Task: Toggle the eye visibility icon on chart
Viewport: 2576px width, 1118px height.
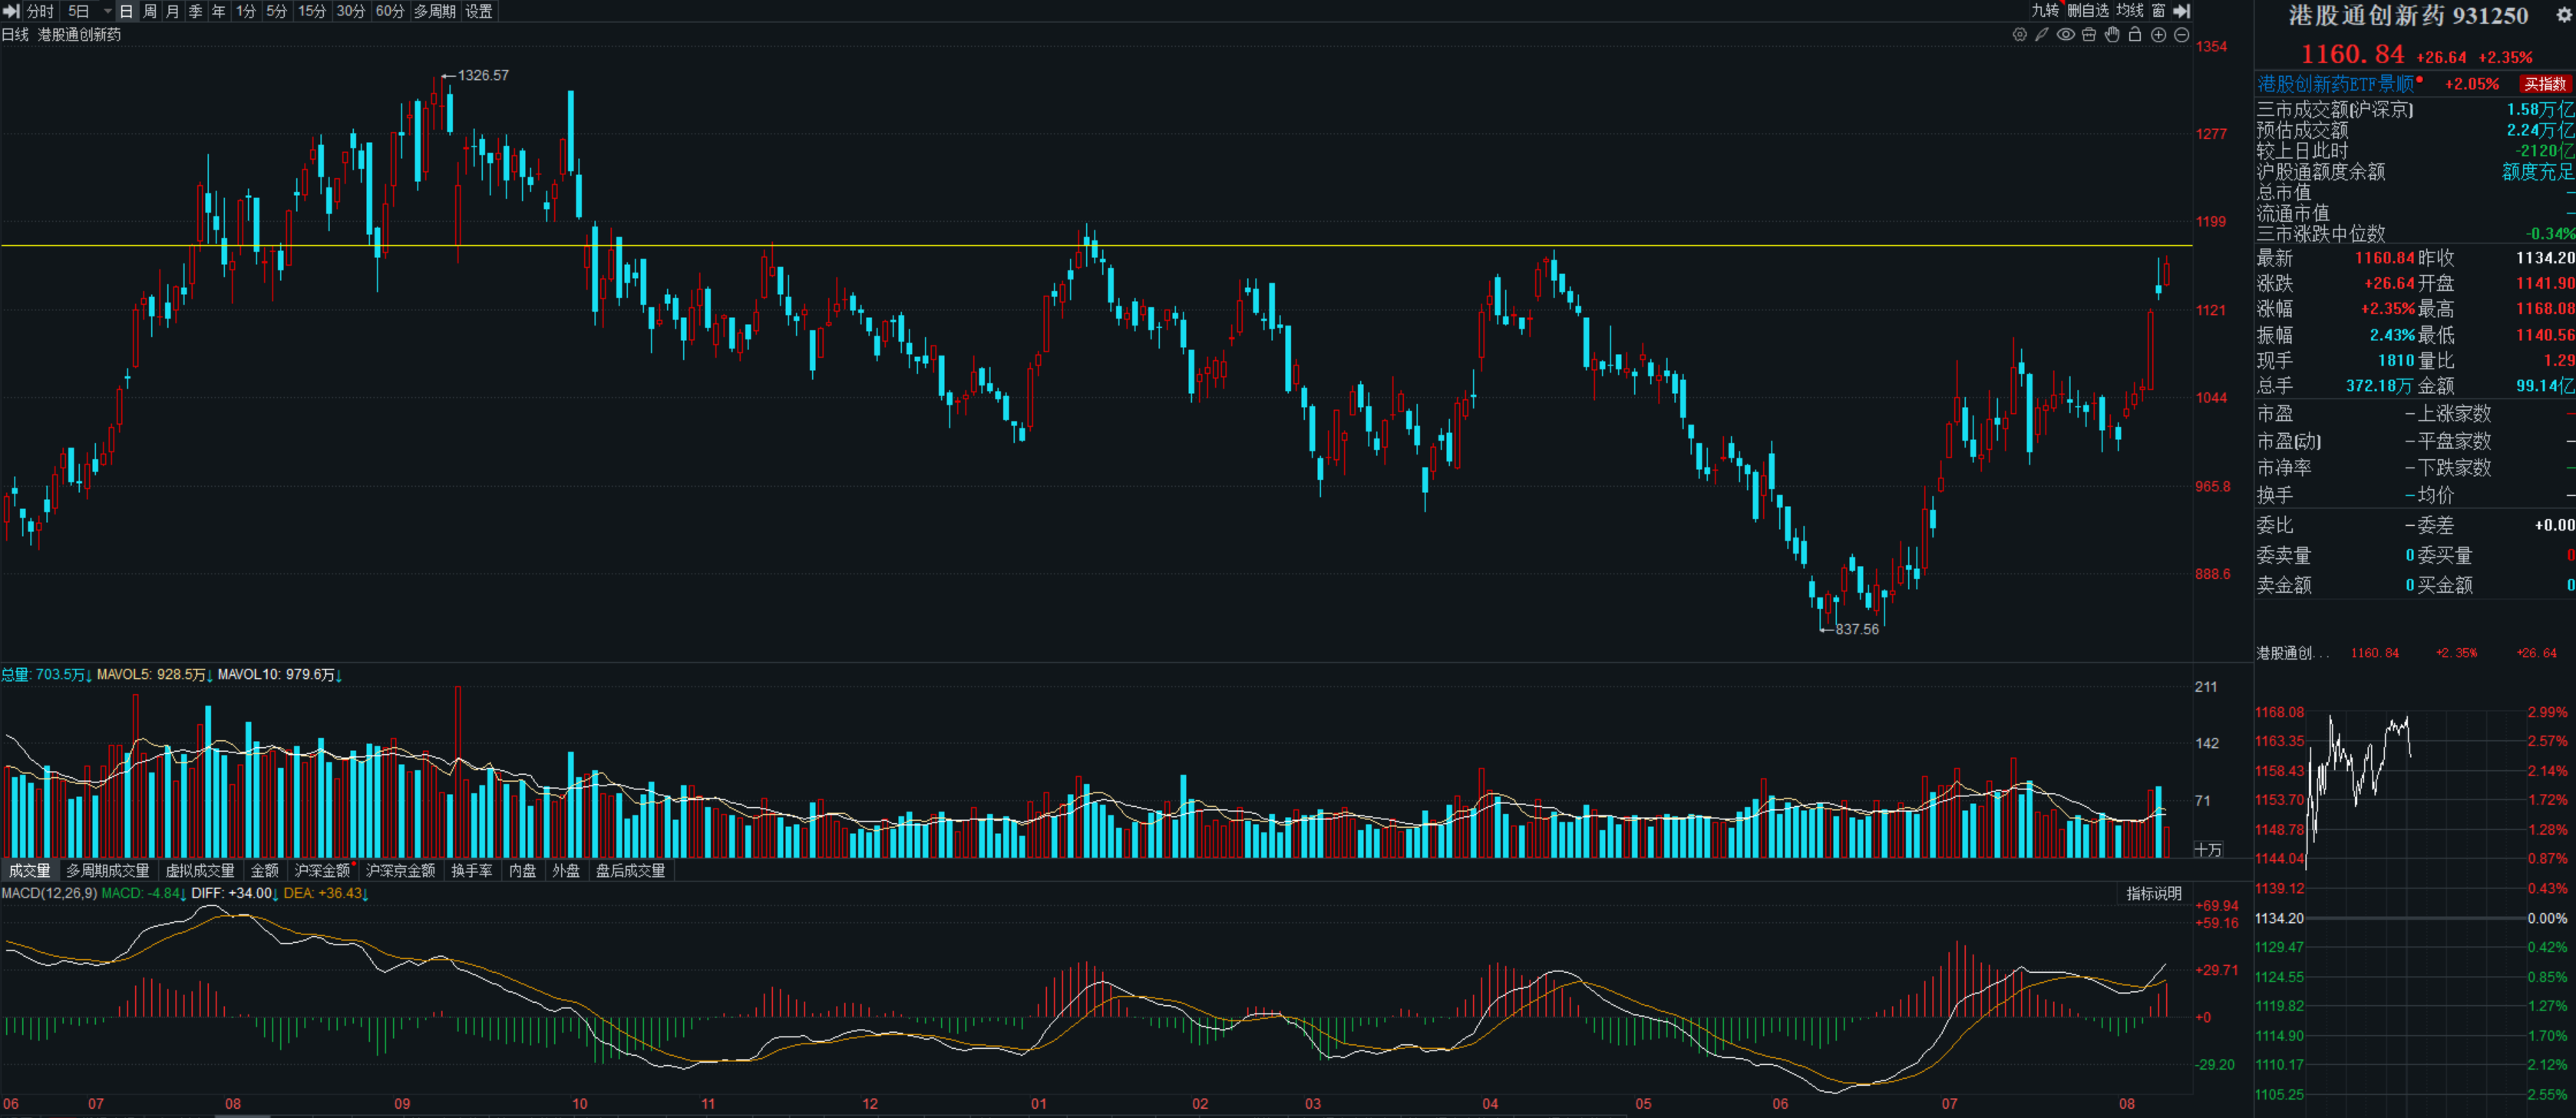Action: pyautogui.click(x=2065, y=35)
